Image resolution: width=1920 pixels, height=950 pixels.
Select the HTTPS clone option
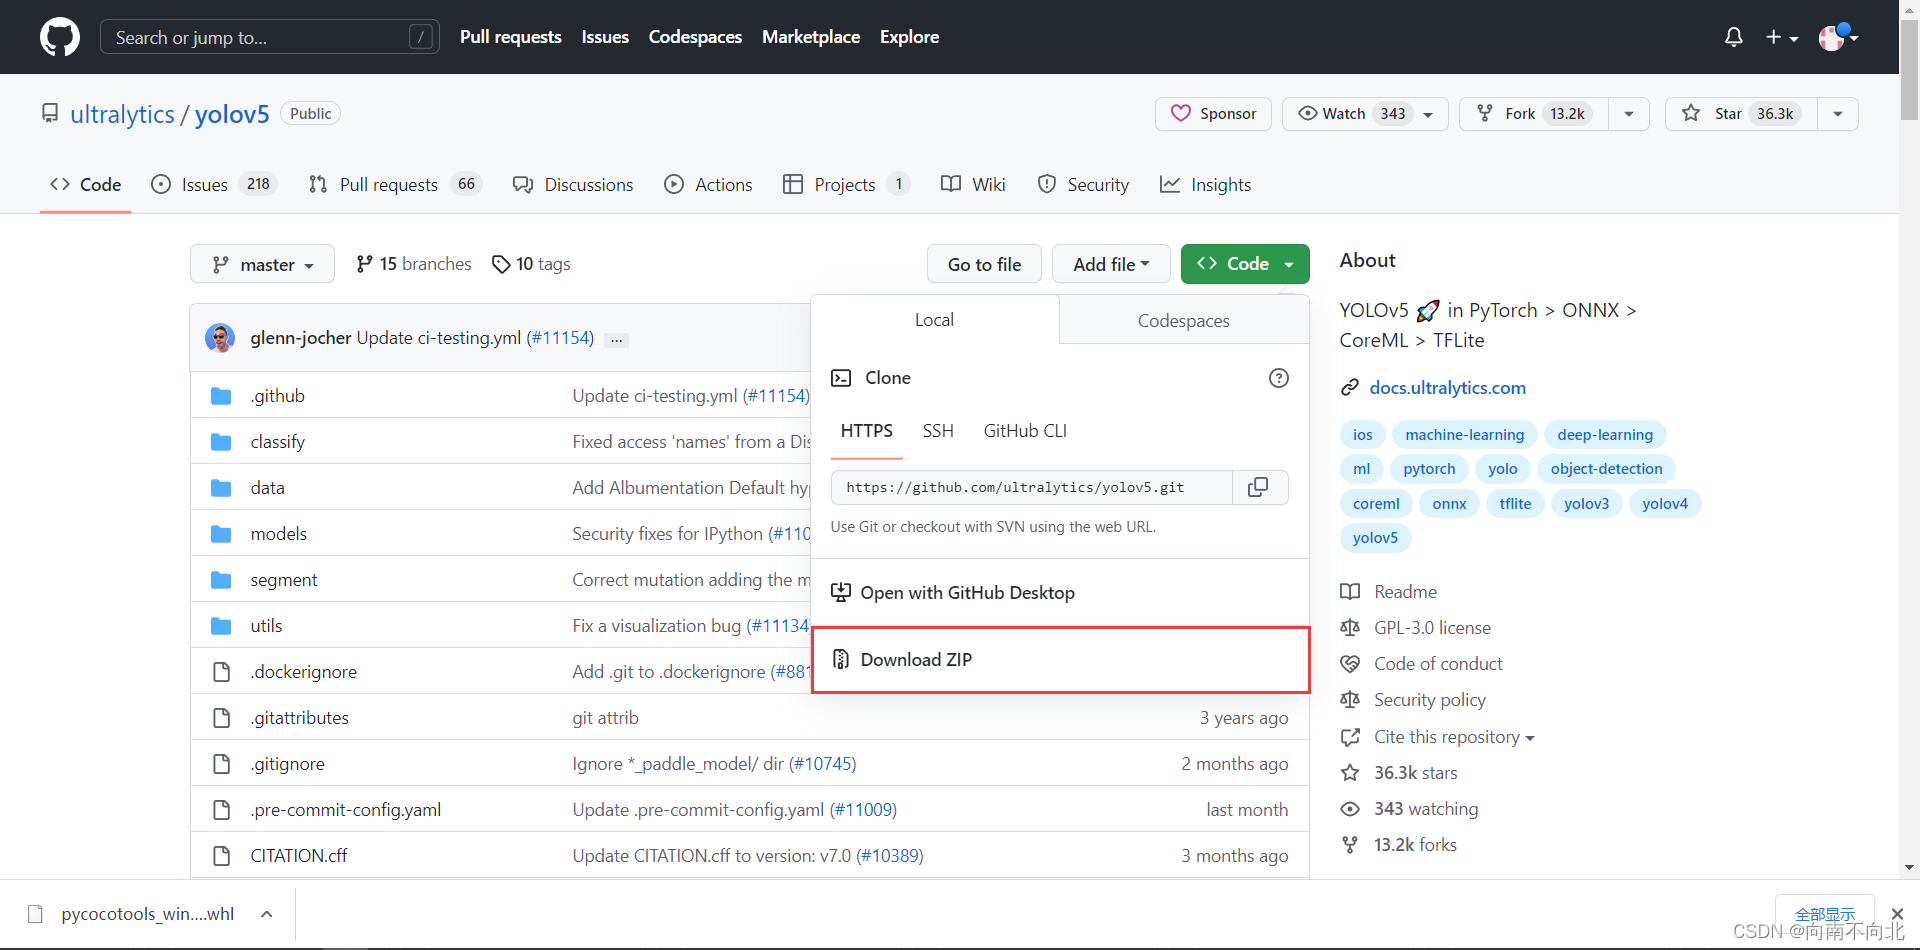coord(867,431)
